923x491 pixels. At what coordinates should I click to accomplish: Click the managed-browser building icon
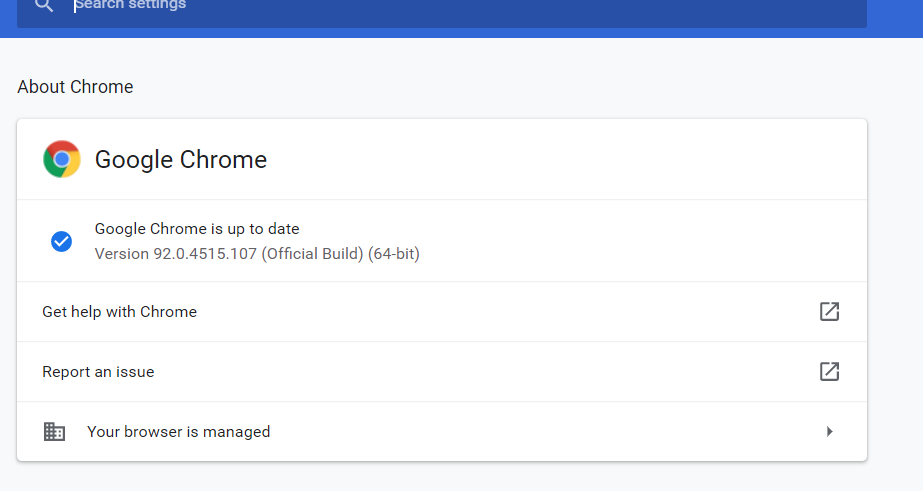(x=54, y=432)
